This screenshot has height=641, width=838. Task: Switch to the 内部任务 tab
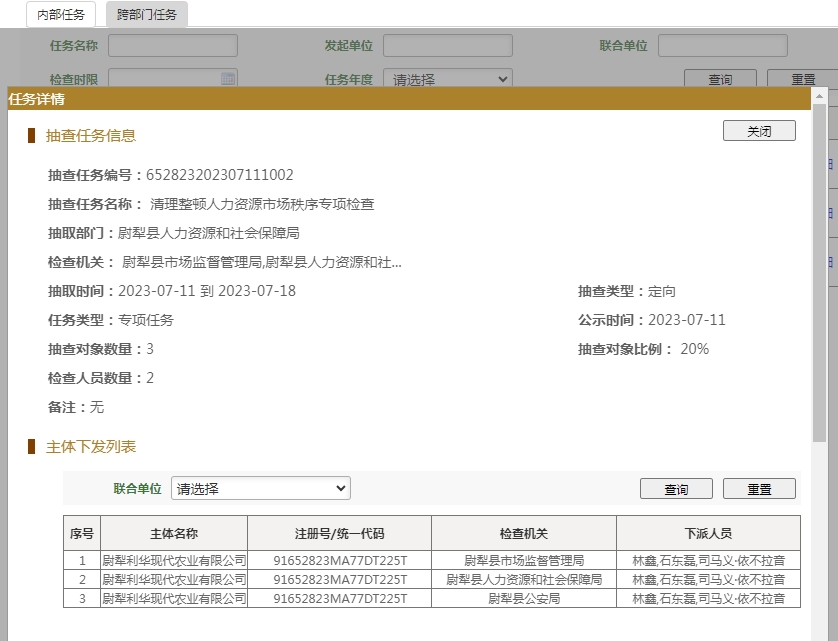pos(61,14)
